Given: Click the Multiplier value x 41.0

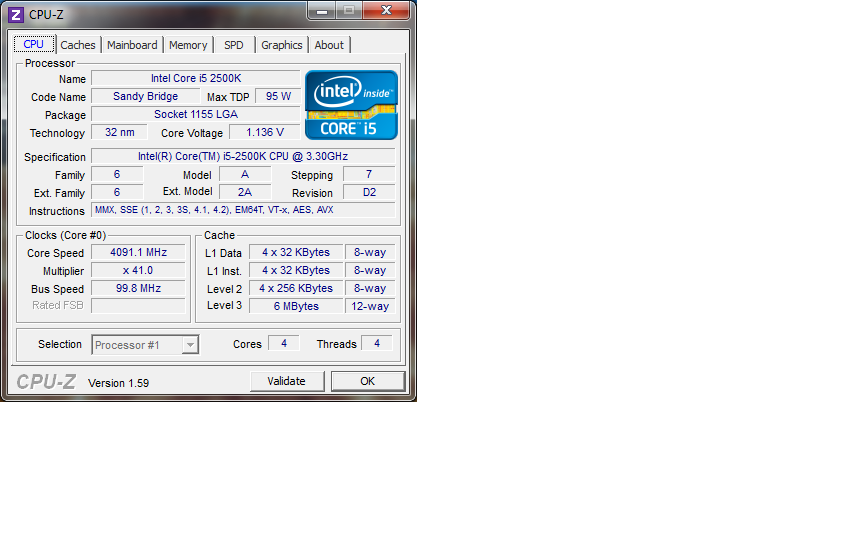Looking at the screenshot, I should (x=138, y=271).
